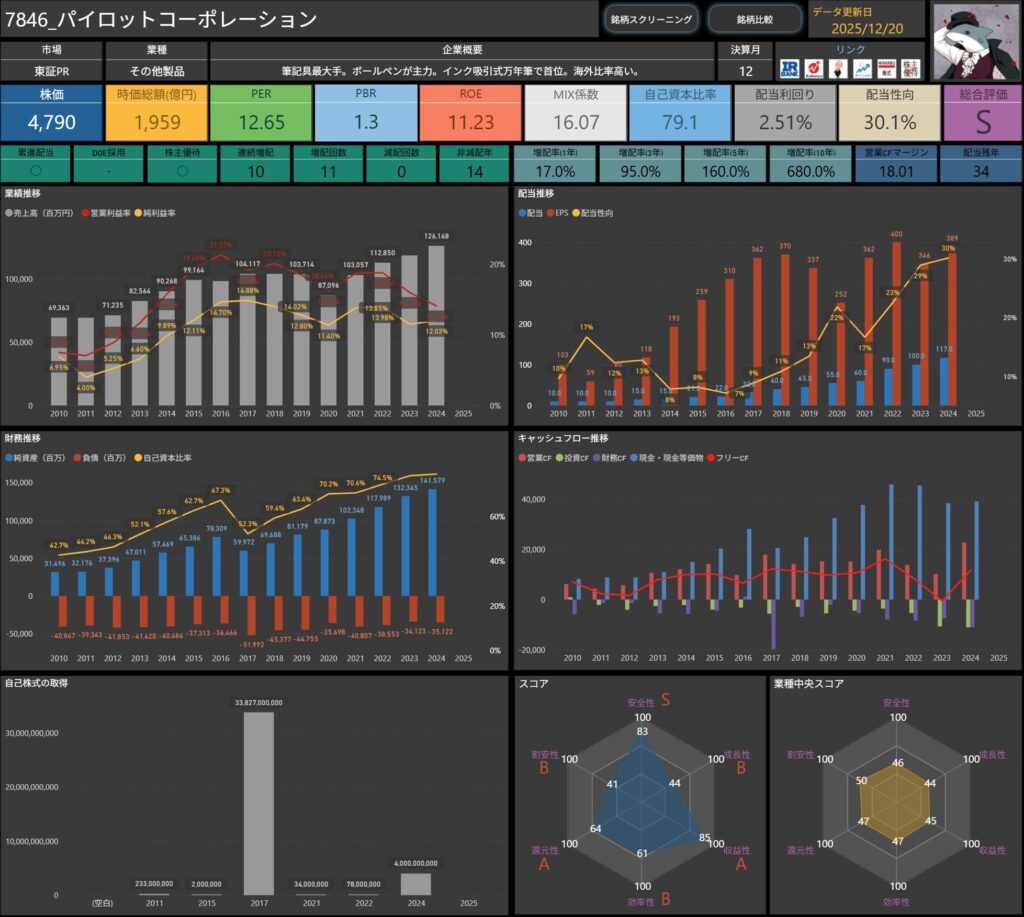1024x917 pixels.
Task: Click the 株主優待 link icon
Action: pyautogui.click(x=909, y=68)
